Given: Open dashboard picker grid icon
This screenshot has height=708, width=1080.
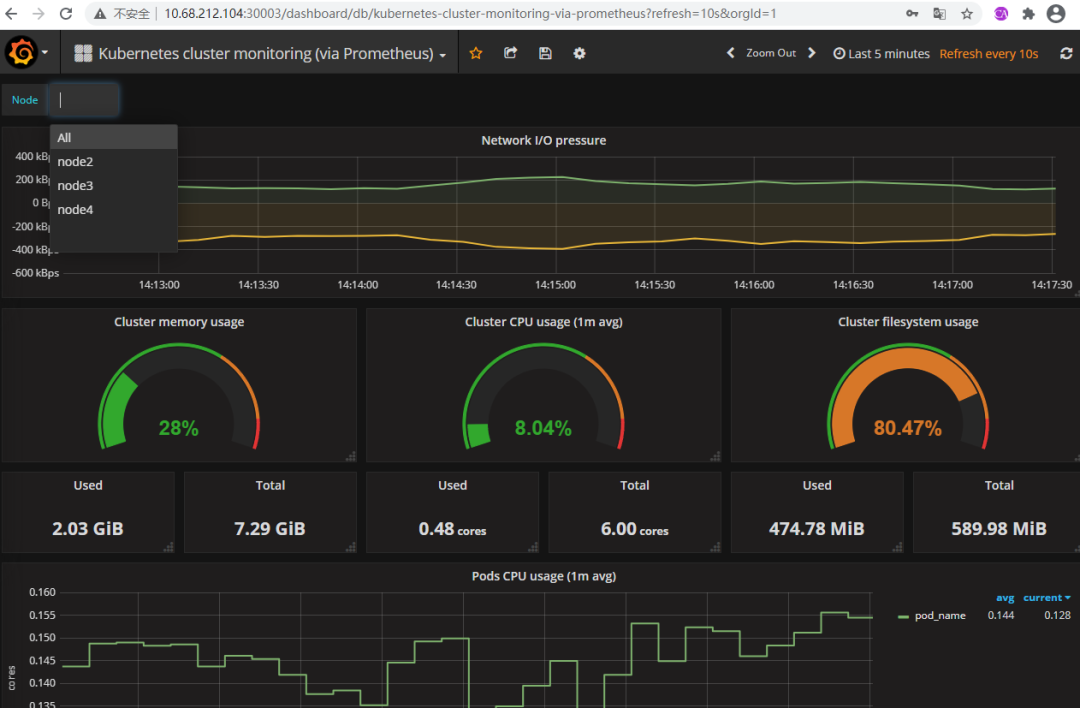Looking at the screenshot, I should coord(83,53).
